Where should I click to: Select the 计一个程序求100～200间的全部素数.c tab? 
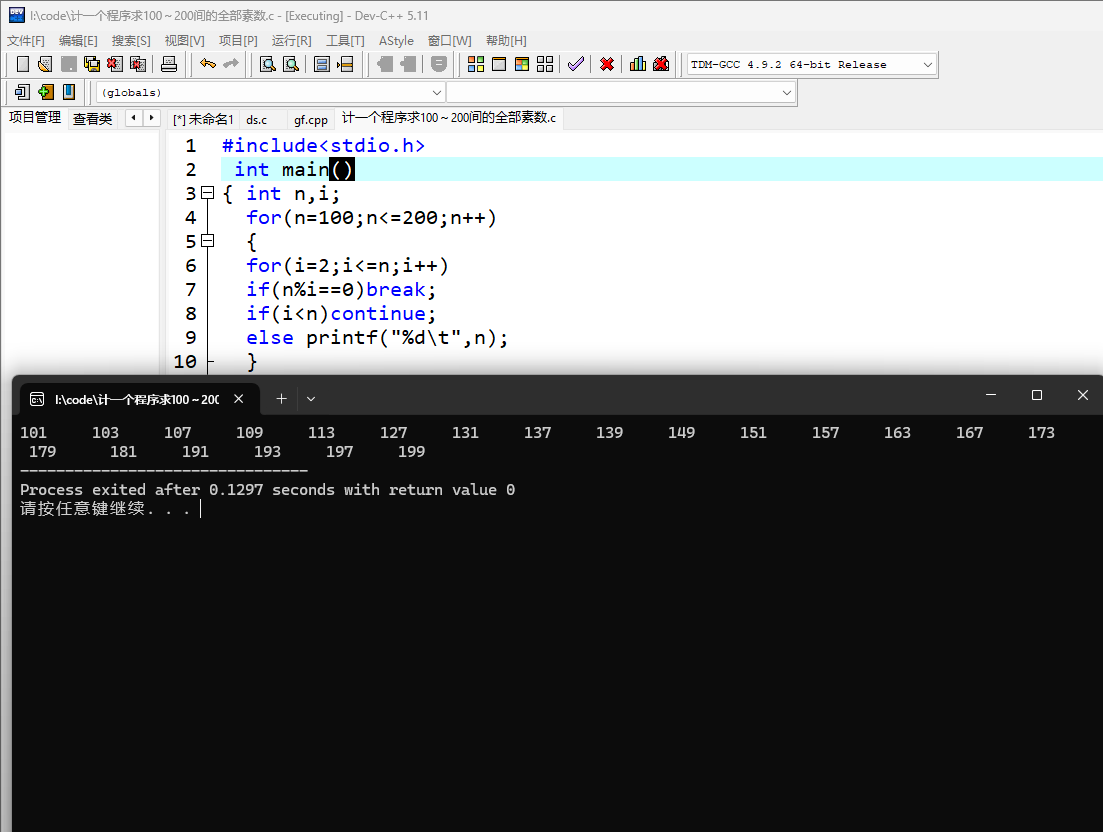coord(449,117)
